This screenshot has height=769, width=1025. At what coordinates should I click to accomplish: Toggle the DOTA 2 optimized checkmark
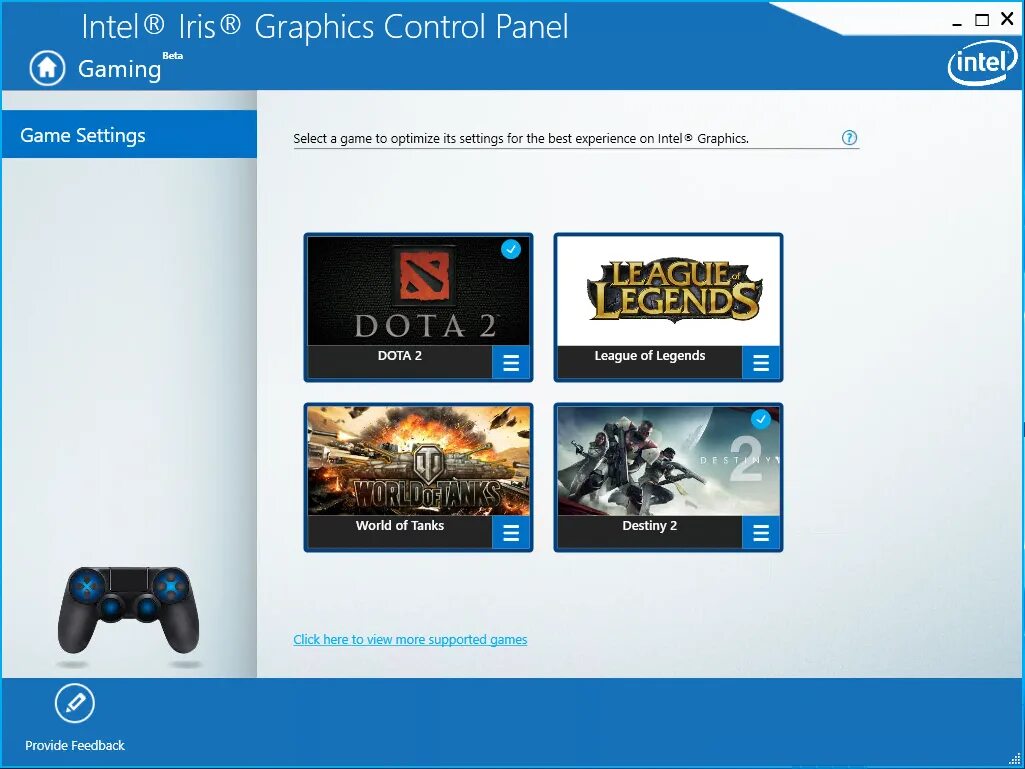click(511, 249)
